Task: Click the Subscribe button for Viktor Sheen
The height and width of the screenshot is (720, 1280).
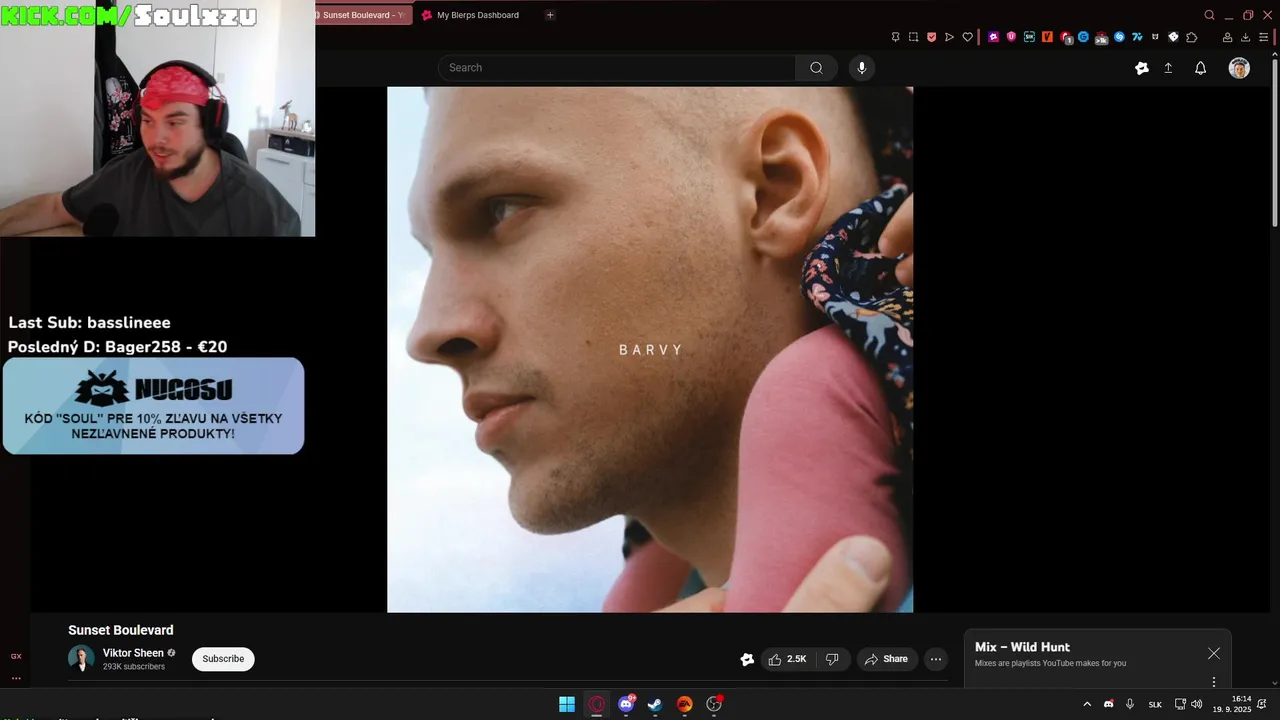Action: click(x=223, y=659)
